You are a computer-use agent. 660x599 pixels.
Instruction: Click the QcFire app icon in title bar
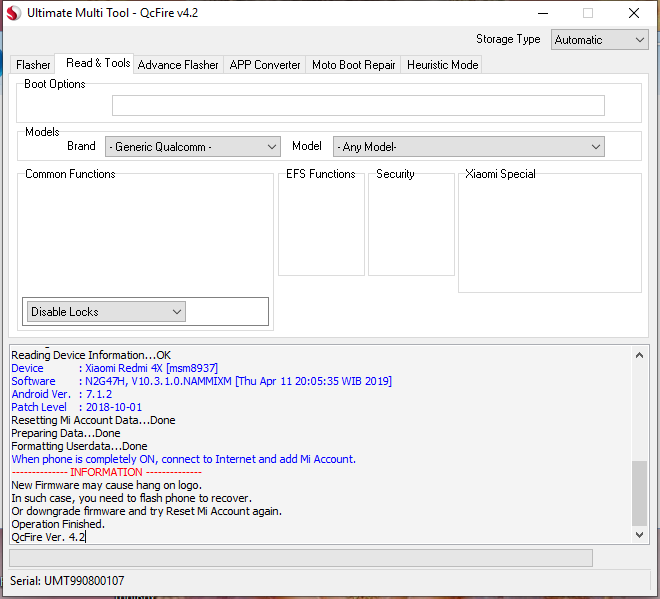(x=13, y=14)
